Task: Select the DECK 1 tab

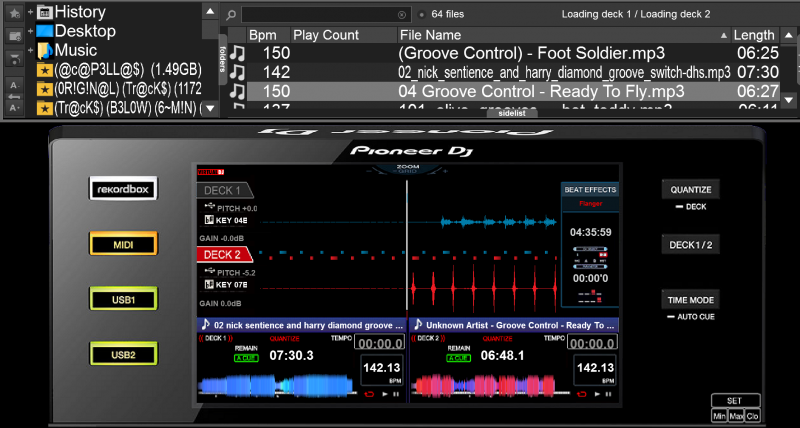Action: coord(222,190)
